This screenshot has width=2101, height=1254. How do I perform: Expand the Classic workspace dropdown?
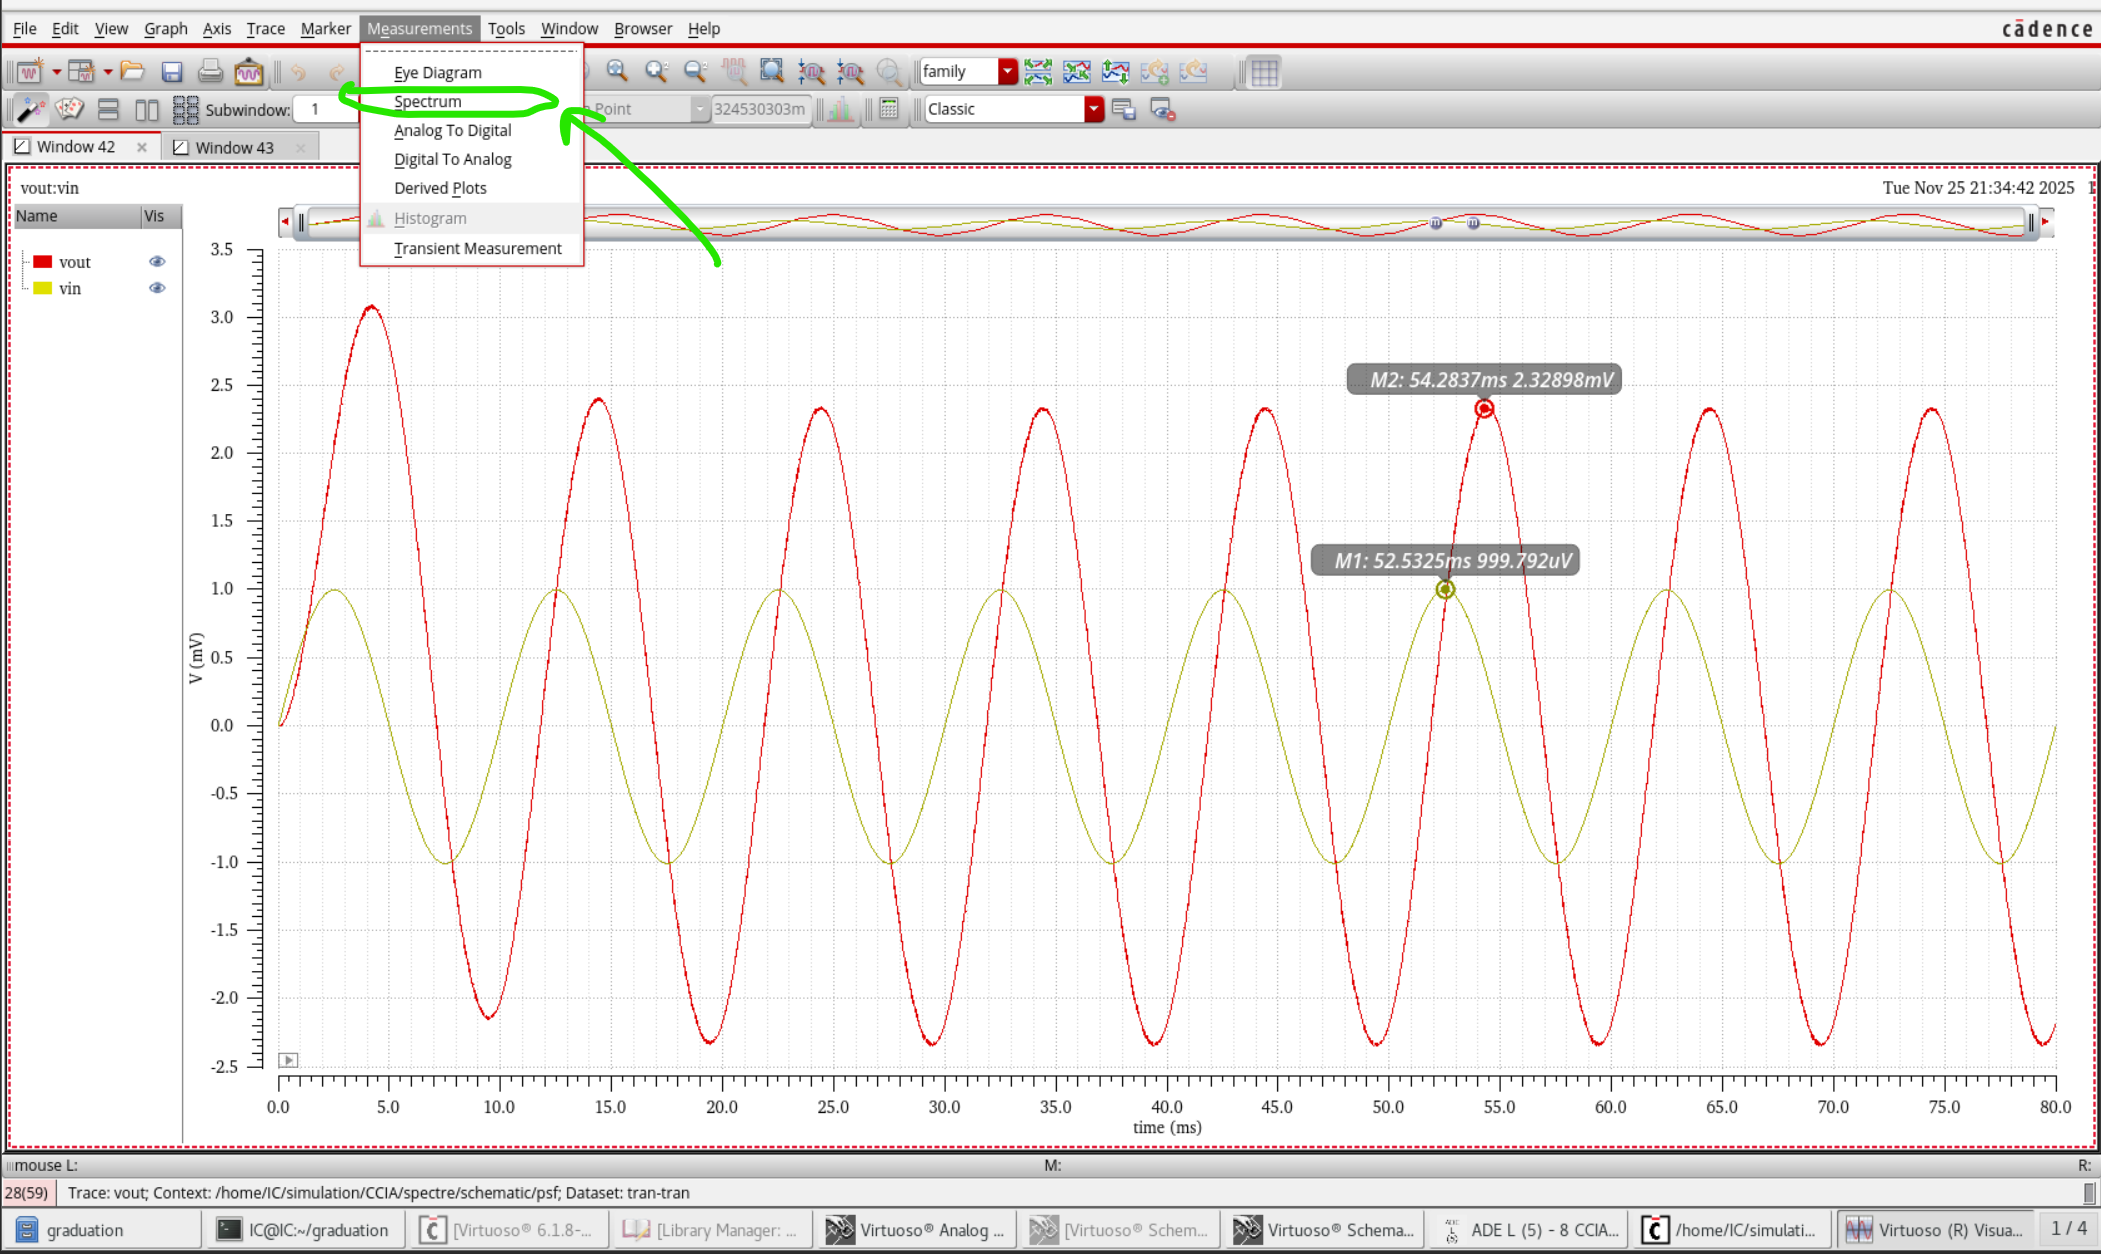(1094, 109)
